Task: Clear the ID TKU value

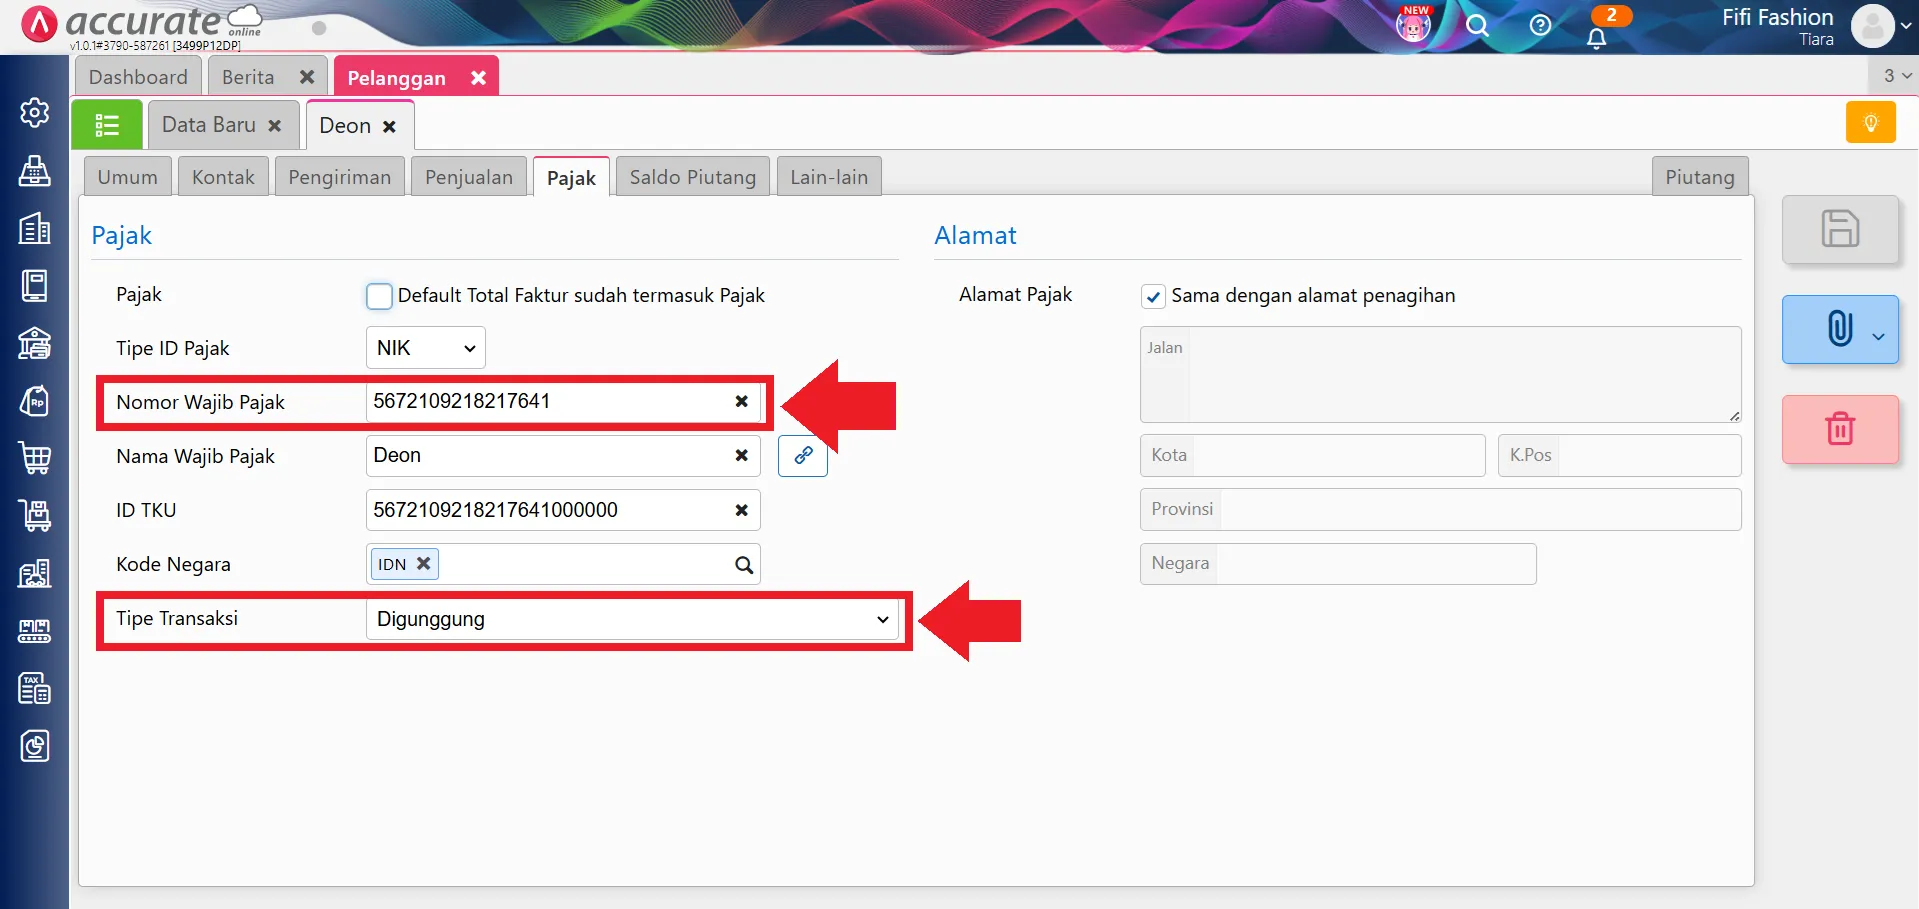Action: click(741, 510)
